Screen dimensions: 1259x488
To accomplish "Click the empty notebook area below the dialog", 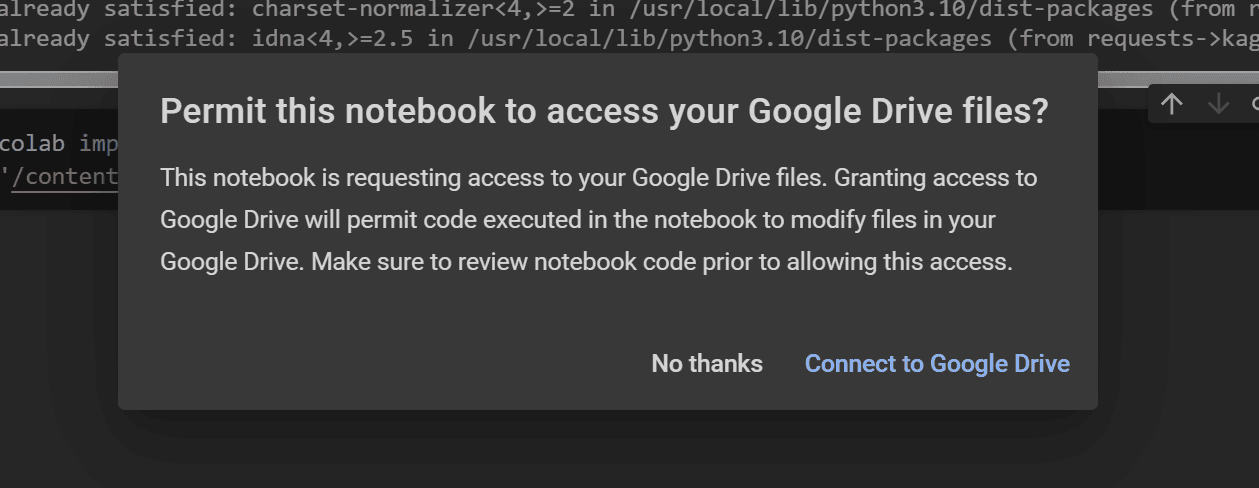I will (x=629, y=450).
